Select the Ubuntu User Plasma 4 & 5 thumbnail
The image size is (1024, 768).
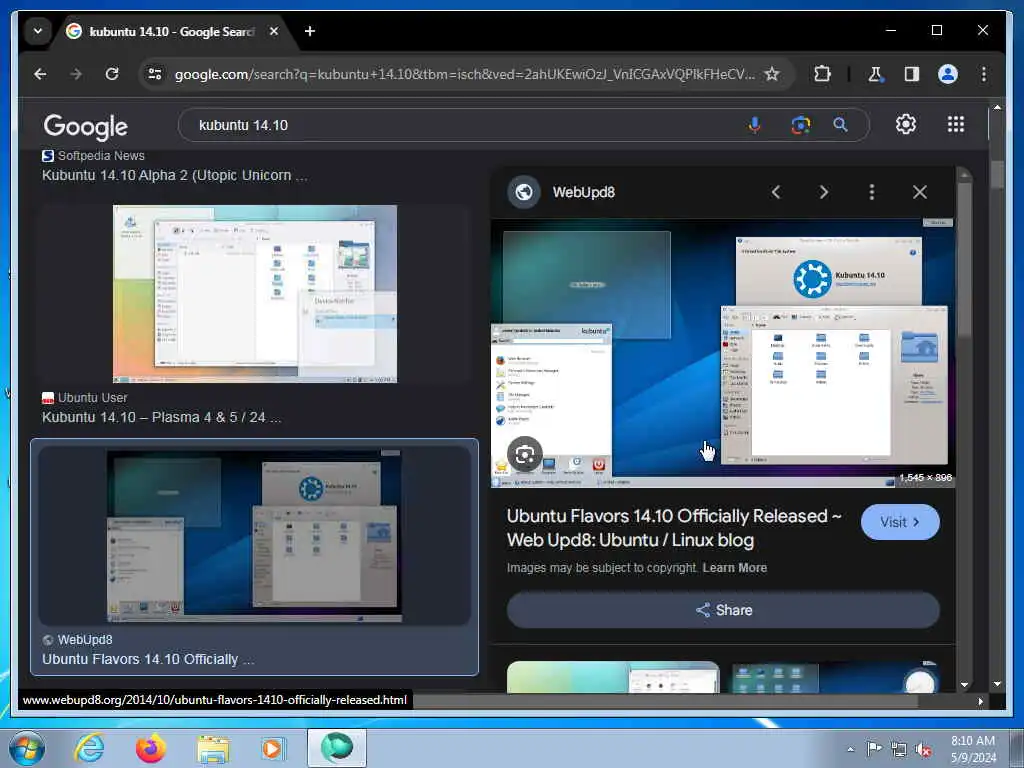tap(255, 294)
